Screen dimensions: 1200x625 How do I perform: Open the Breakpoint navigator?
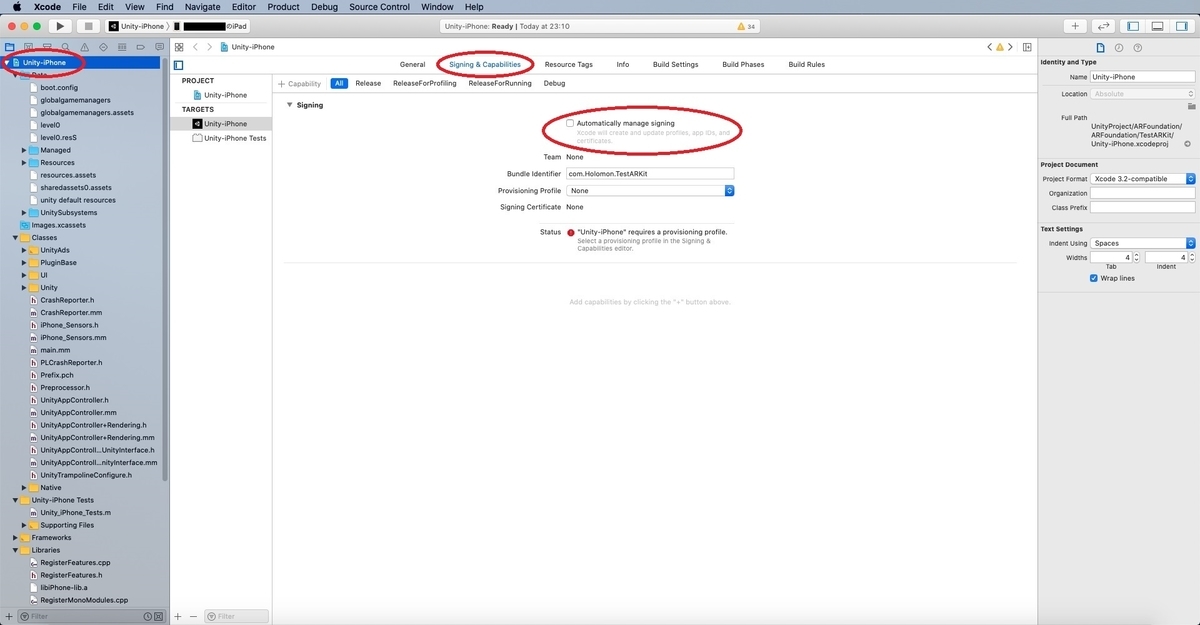[140, 47]
